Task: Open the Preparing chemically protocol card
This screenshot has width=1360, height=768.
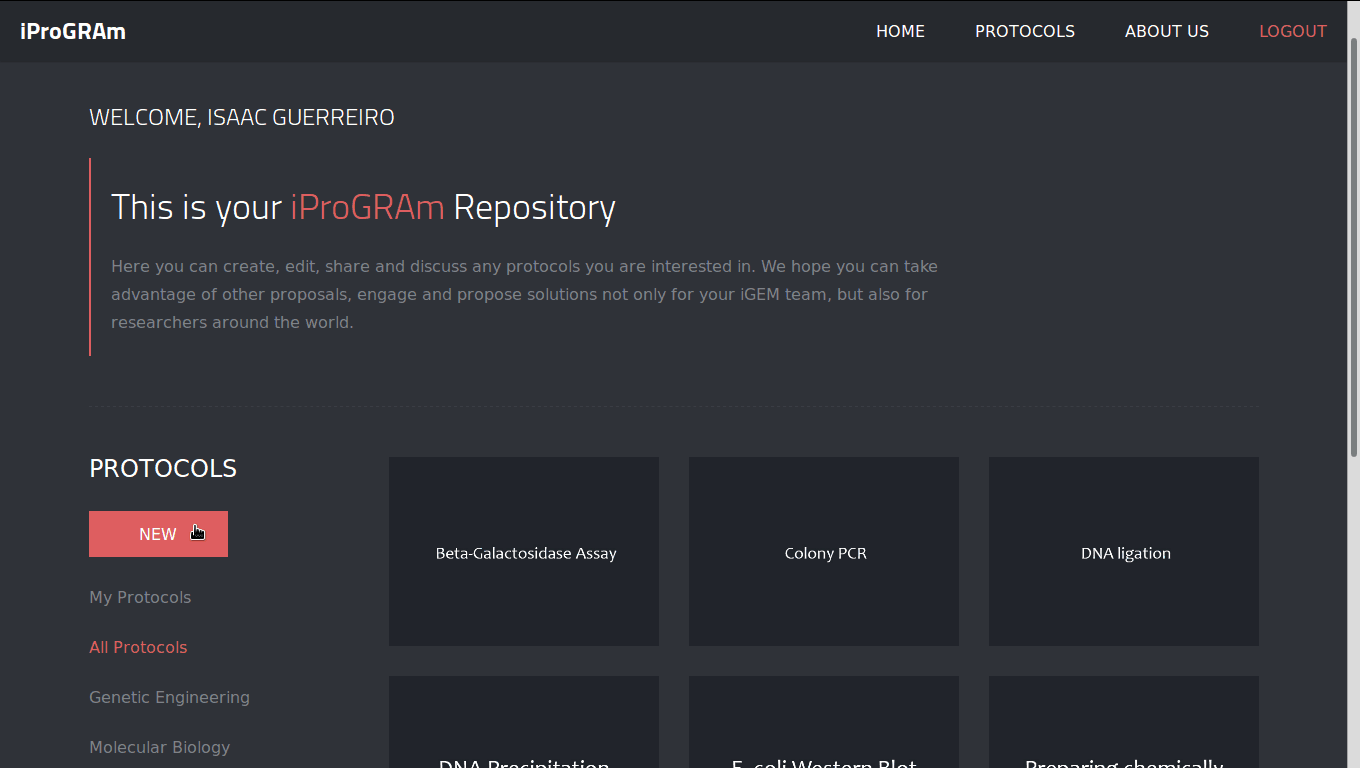Action: coord(1124,722)
